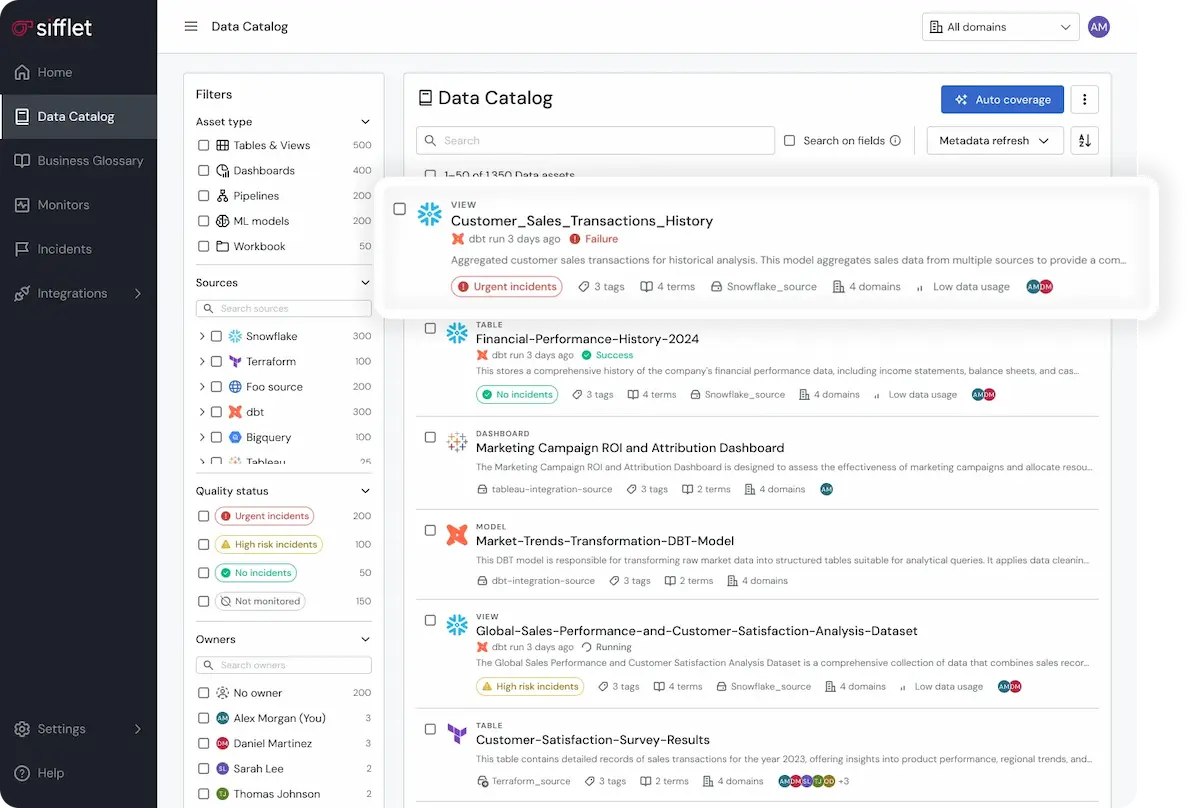1200x808 pixels.
Task: Click the Terraform source icon in Sources
Action: 235,361
